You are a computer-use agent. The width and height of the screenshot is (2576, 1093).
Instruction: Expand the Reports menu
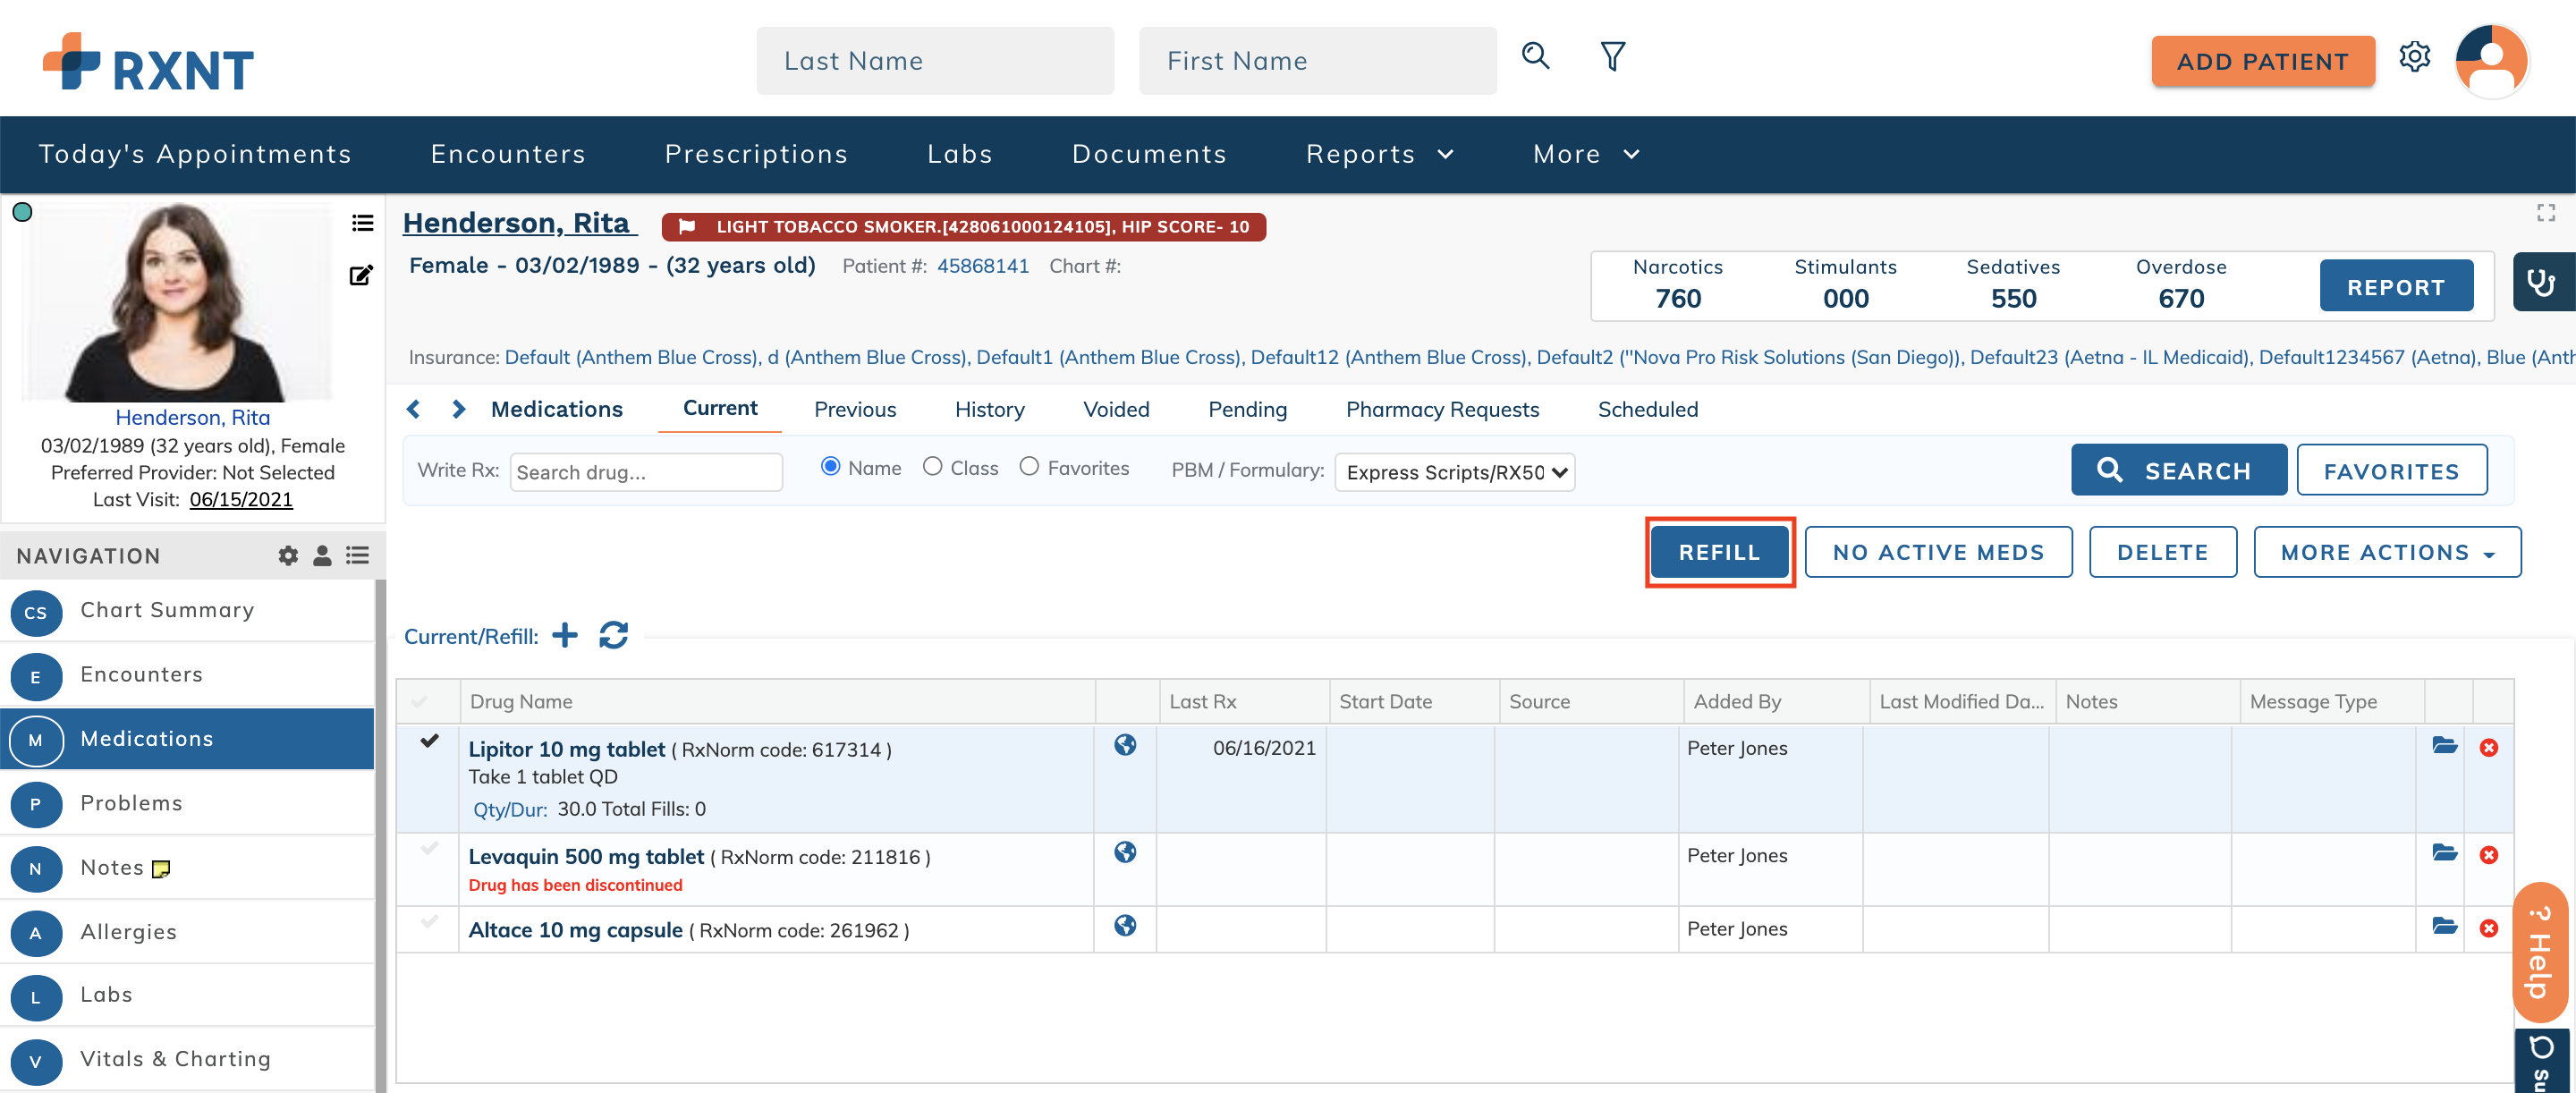coord(1379,154)
